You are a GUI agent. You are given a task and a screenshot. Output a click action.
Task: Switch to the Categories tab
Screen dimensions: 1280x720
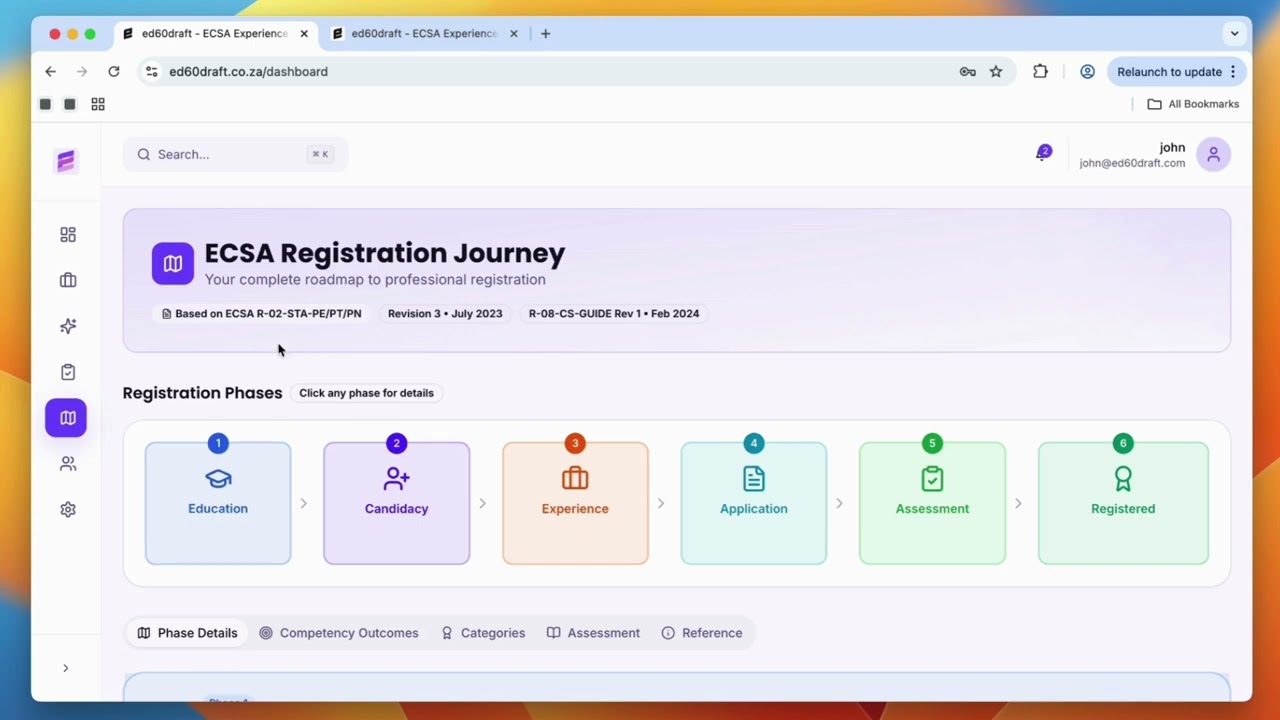click(x=483, y=633)
